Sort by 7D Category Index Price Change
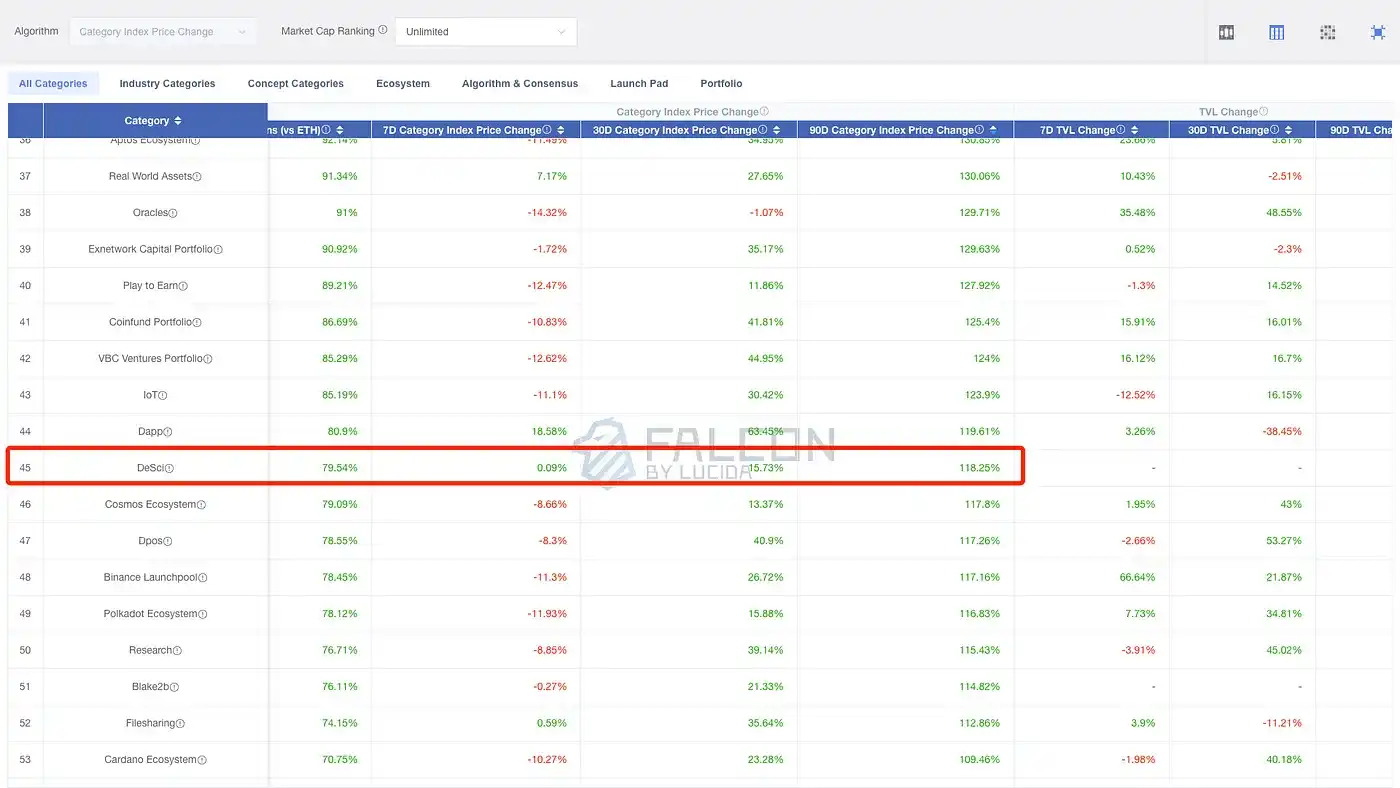Image resolution: width=1400 pixels, height=788 pixels. [561, 130]
